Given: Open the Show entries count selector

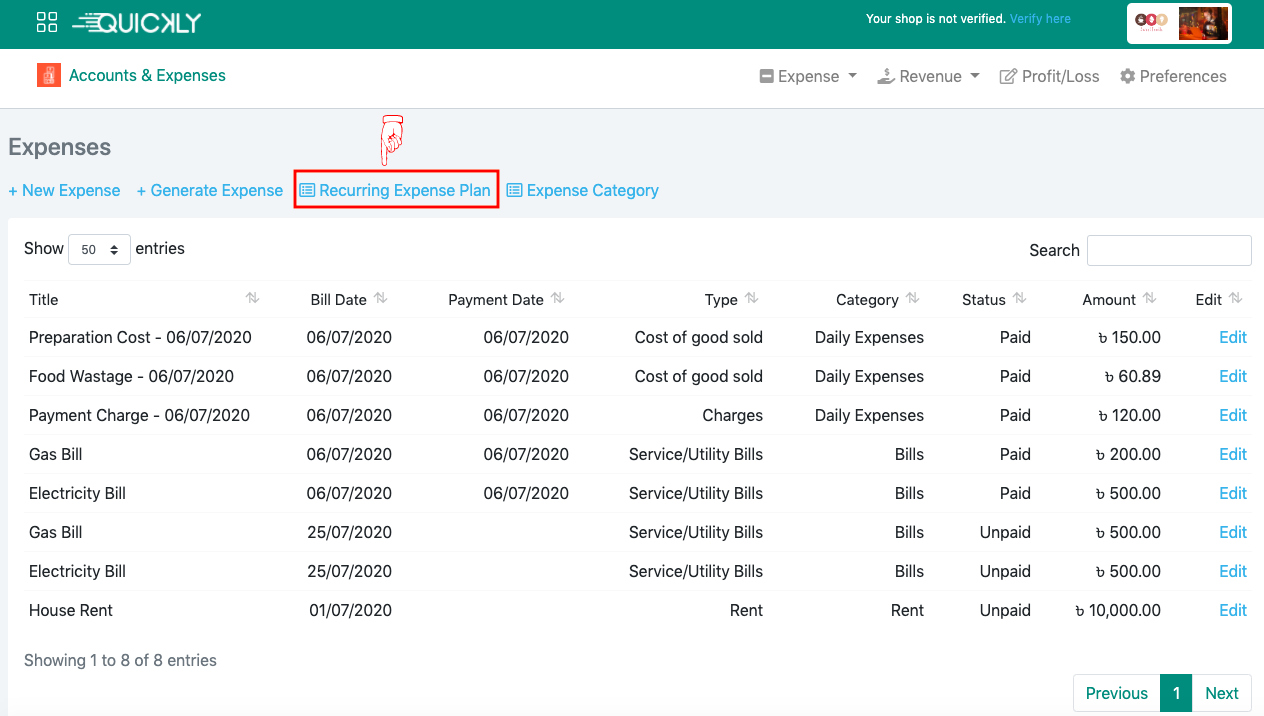Looking at the screenshot, I should (x=99, y=250).
